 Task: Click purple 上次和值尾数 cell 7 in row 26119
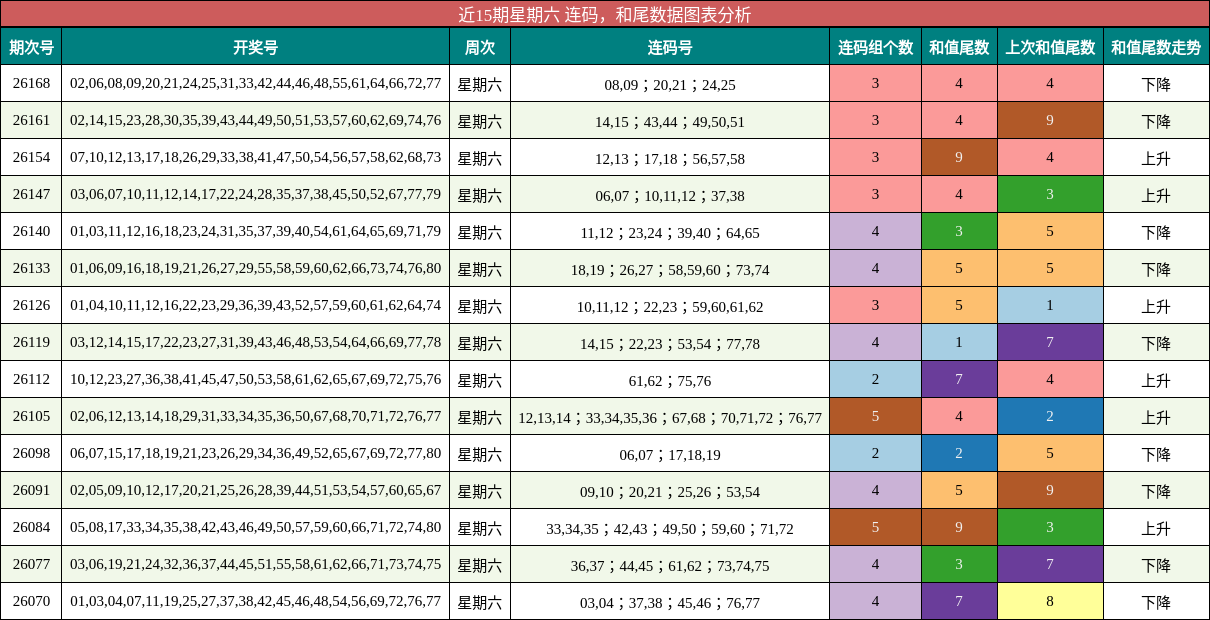(x=1050, y=342)
